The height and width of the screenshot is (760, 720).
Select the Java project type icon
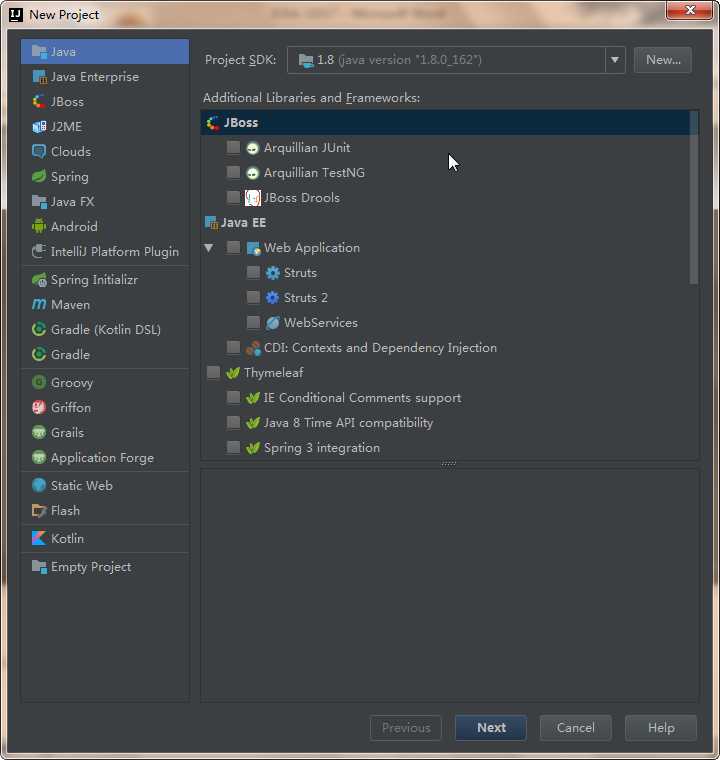(x=39, y=51)
